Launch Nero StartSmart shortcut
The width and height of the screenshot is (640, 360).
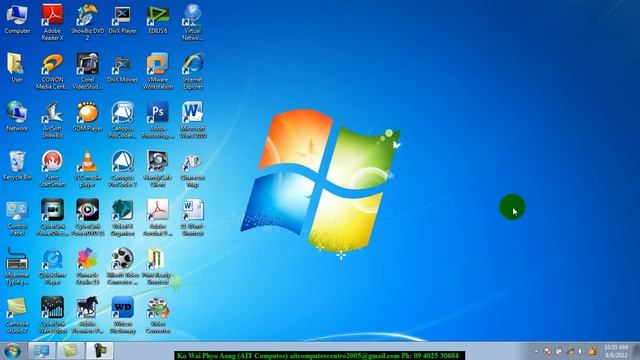point(52,169)
